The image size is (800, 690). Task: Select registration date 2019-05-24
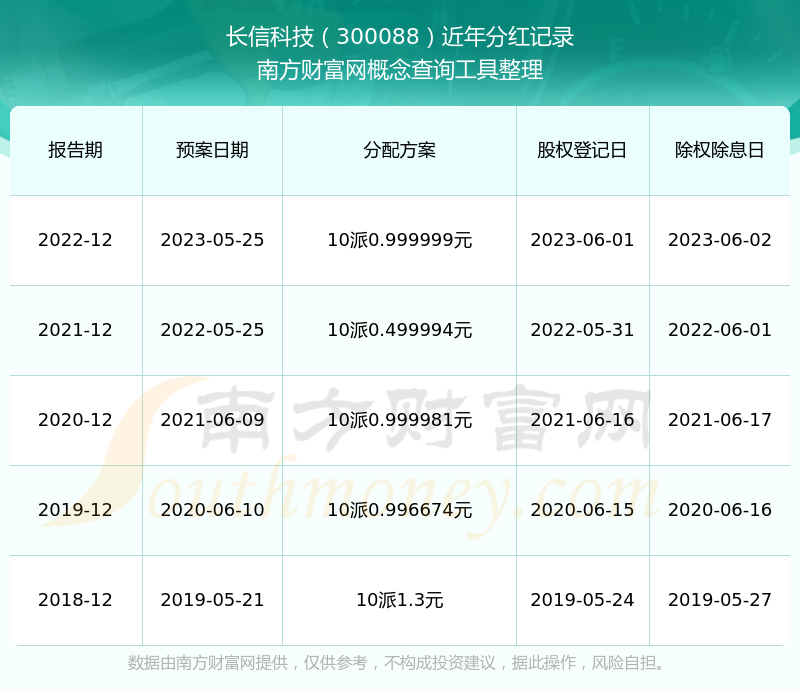pyautogui.click(x=582, y=600)
